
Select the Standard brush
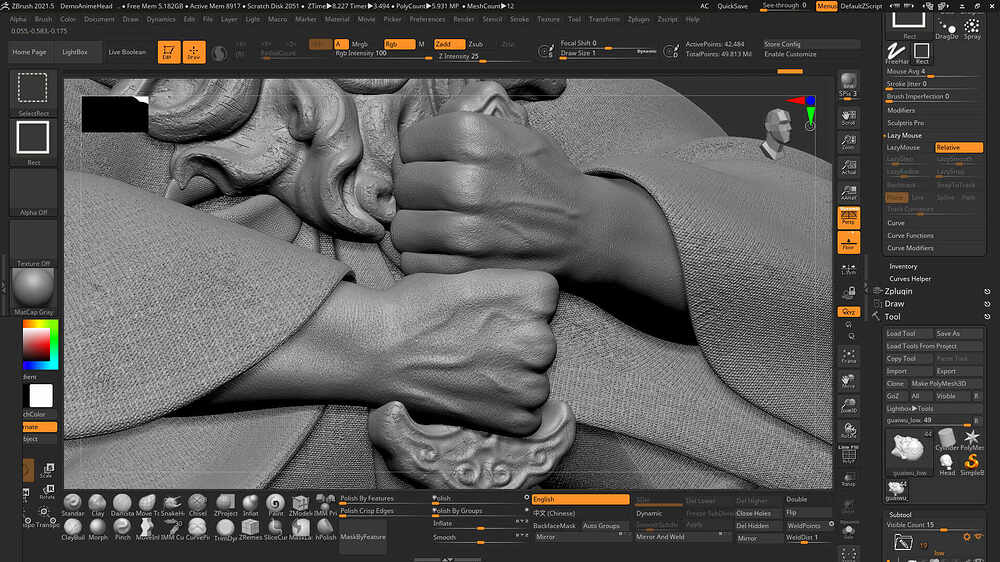(x=73, y=505)
